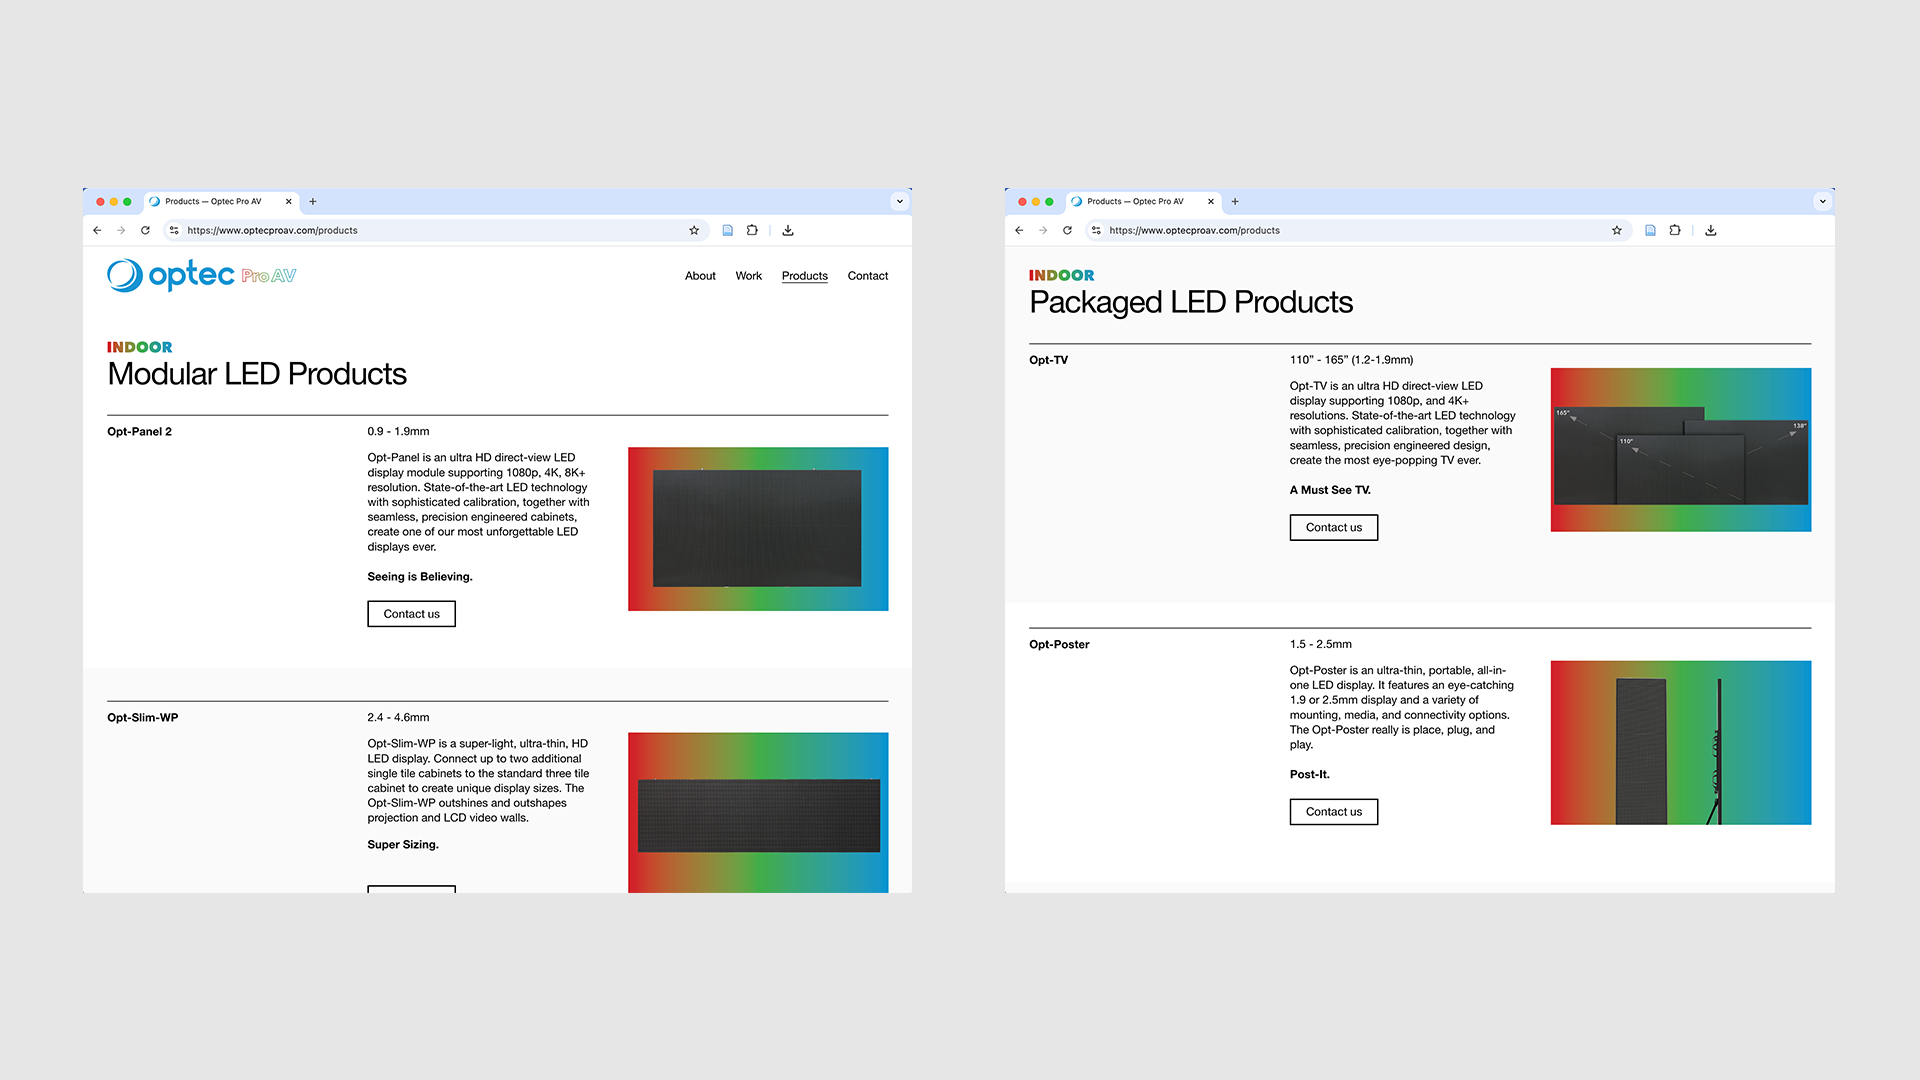Click the Packaged LED Products heading
1920x1080 pixels.
(1191, 302)
